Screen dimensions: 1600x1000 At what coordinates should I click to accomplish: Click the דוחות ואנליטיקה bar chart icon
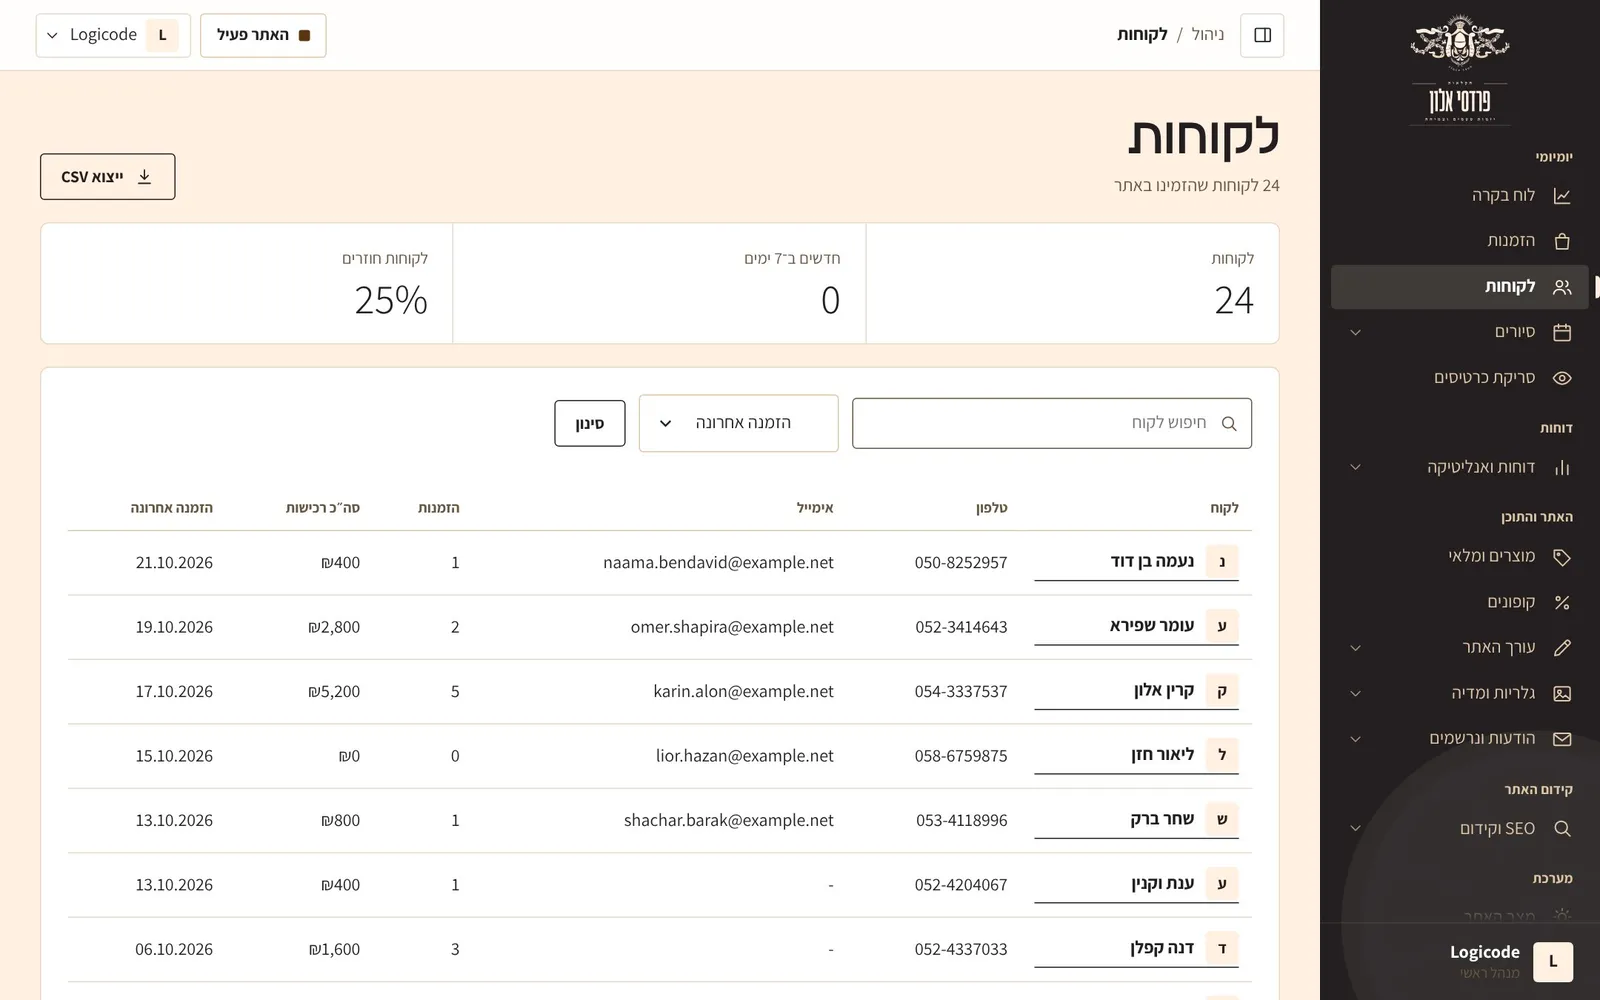click(1562, 467)
